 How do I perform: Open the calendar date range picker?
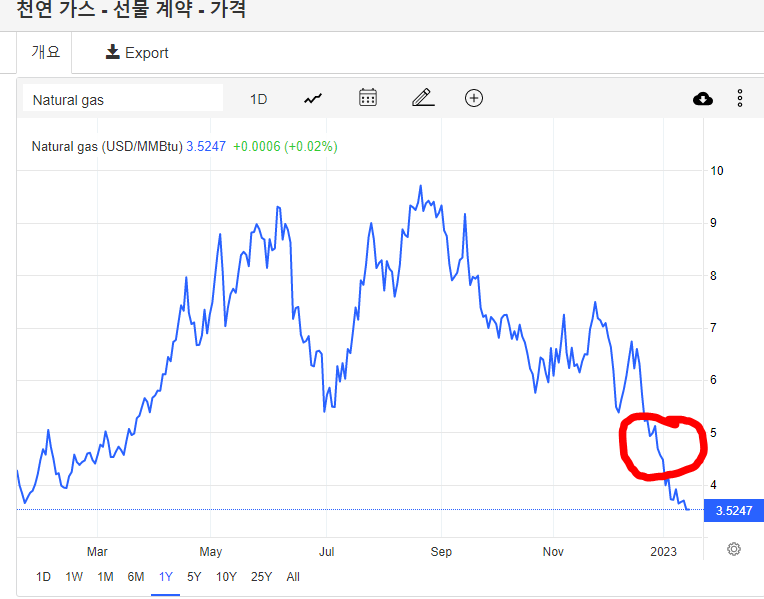pos(368,97)
